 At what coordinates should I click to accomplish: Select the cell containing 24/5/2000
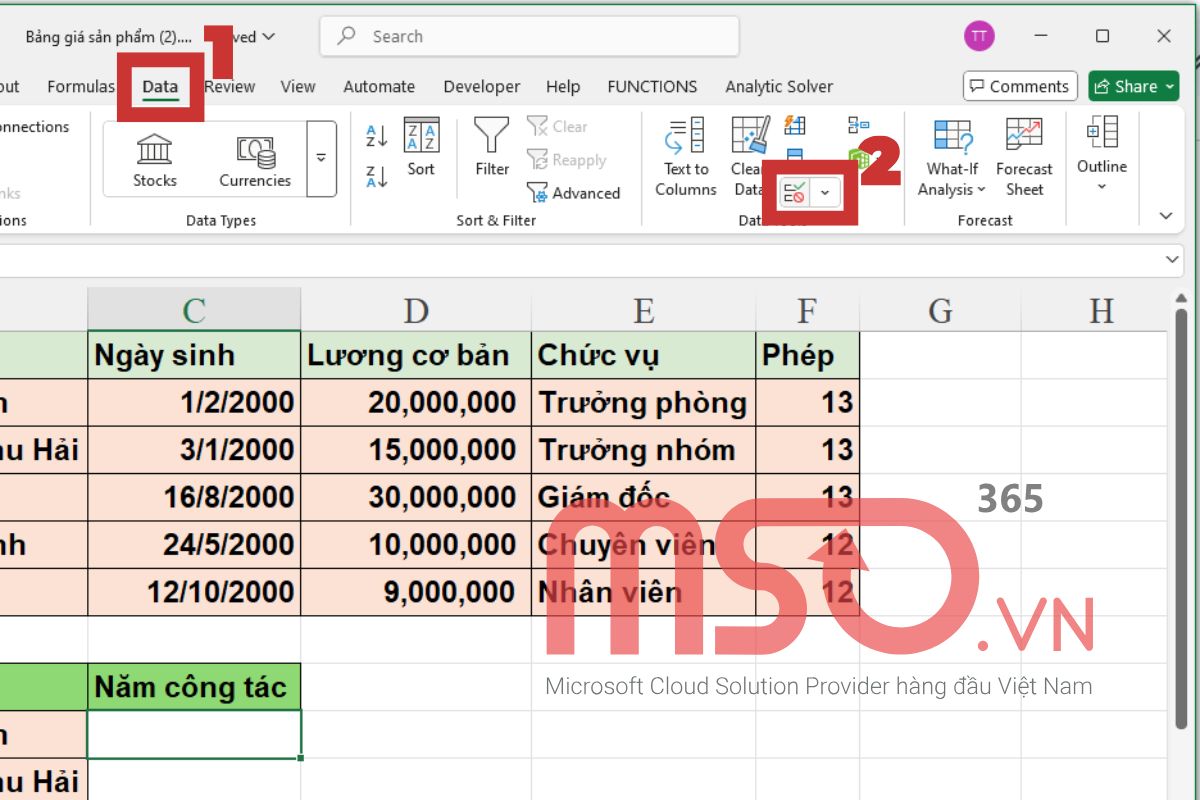(194, 545)
